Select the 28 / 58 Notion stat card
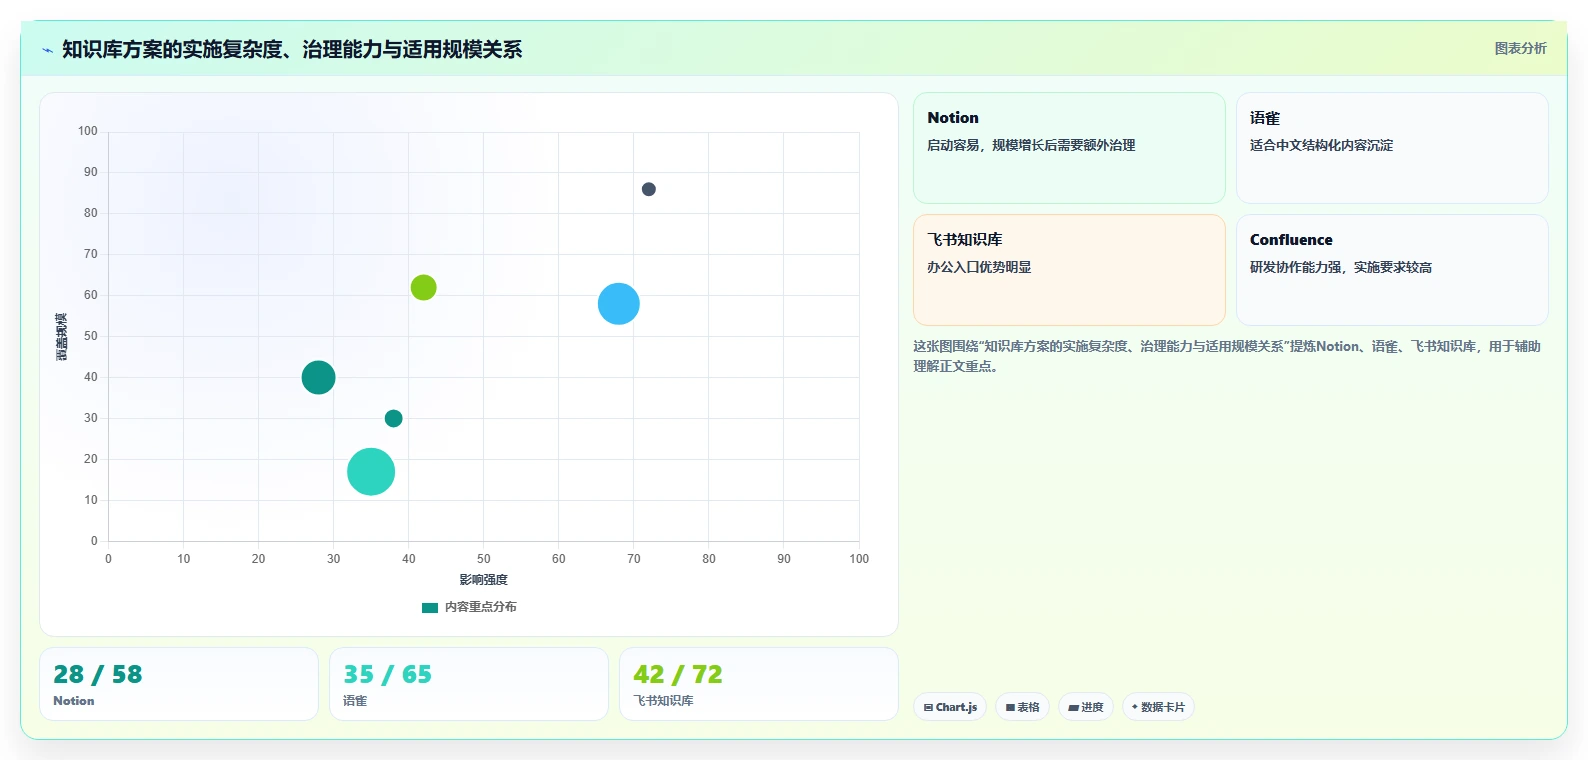The image size is (1588, 760). 179,684
